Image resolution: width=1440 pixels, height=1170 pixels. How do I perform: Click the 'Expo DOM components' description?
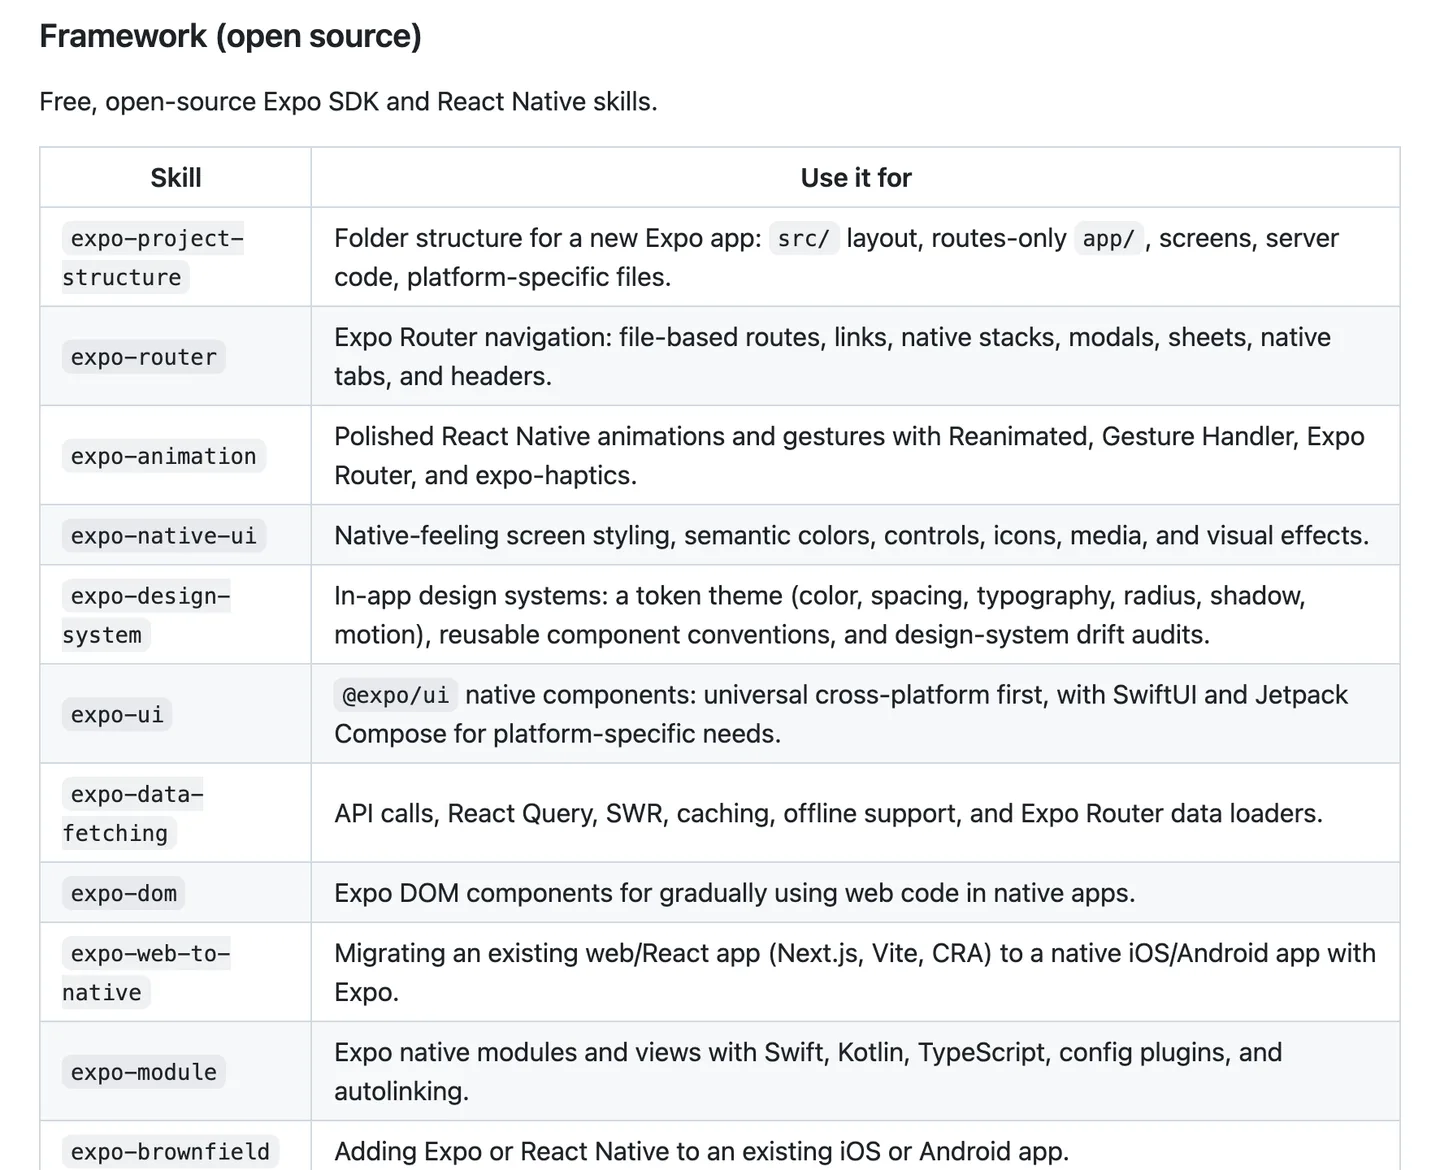click(x=734, y=892)
